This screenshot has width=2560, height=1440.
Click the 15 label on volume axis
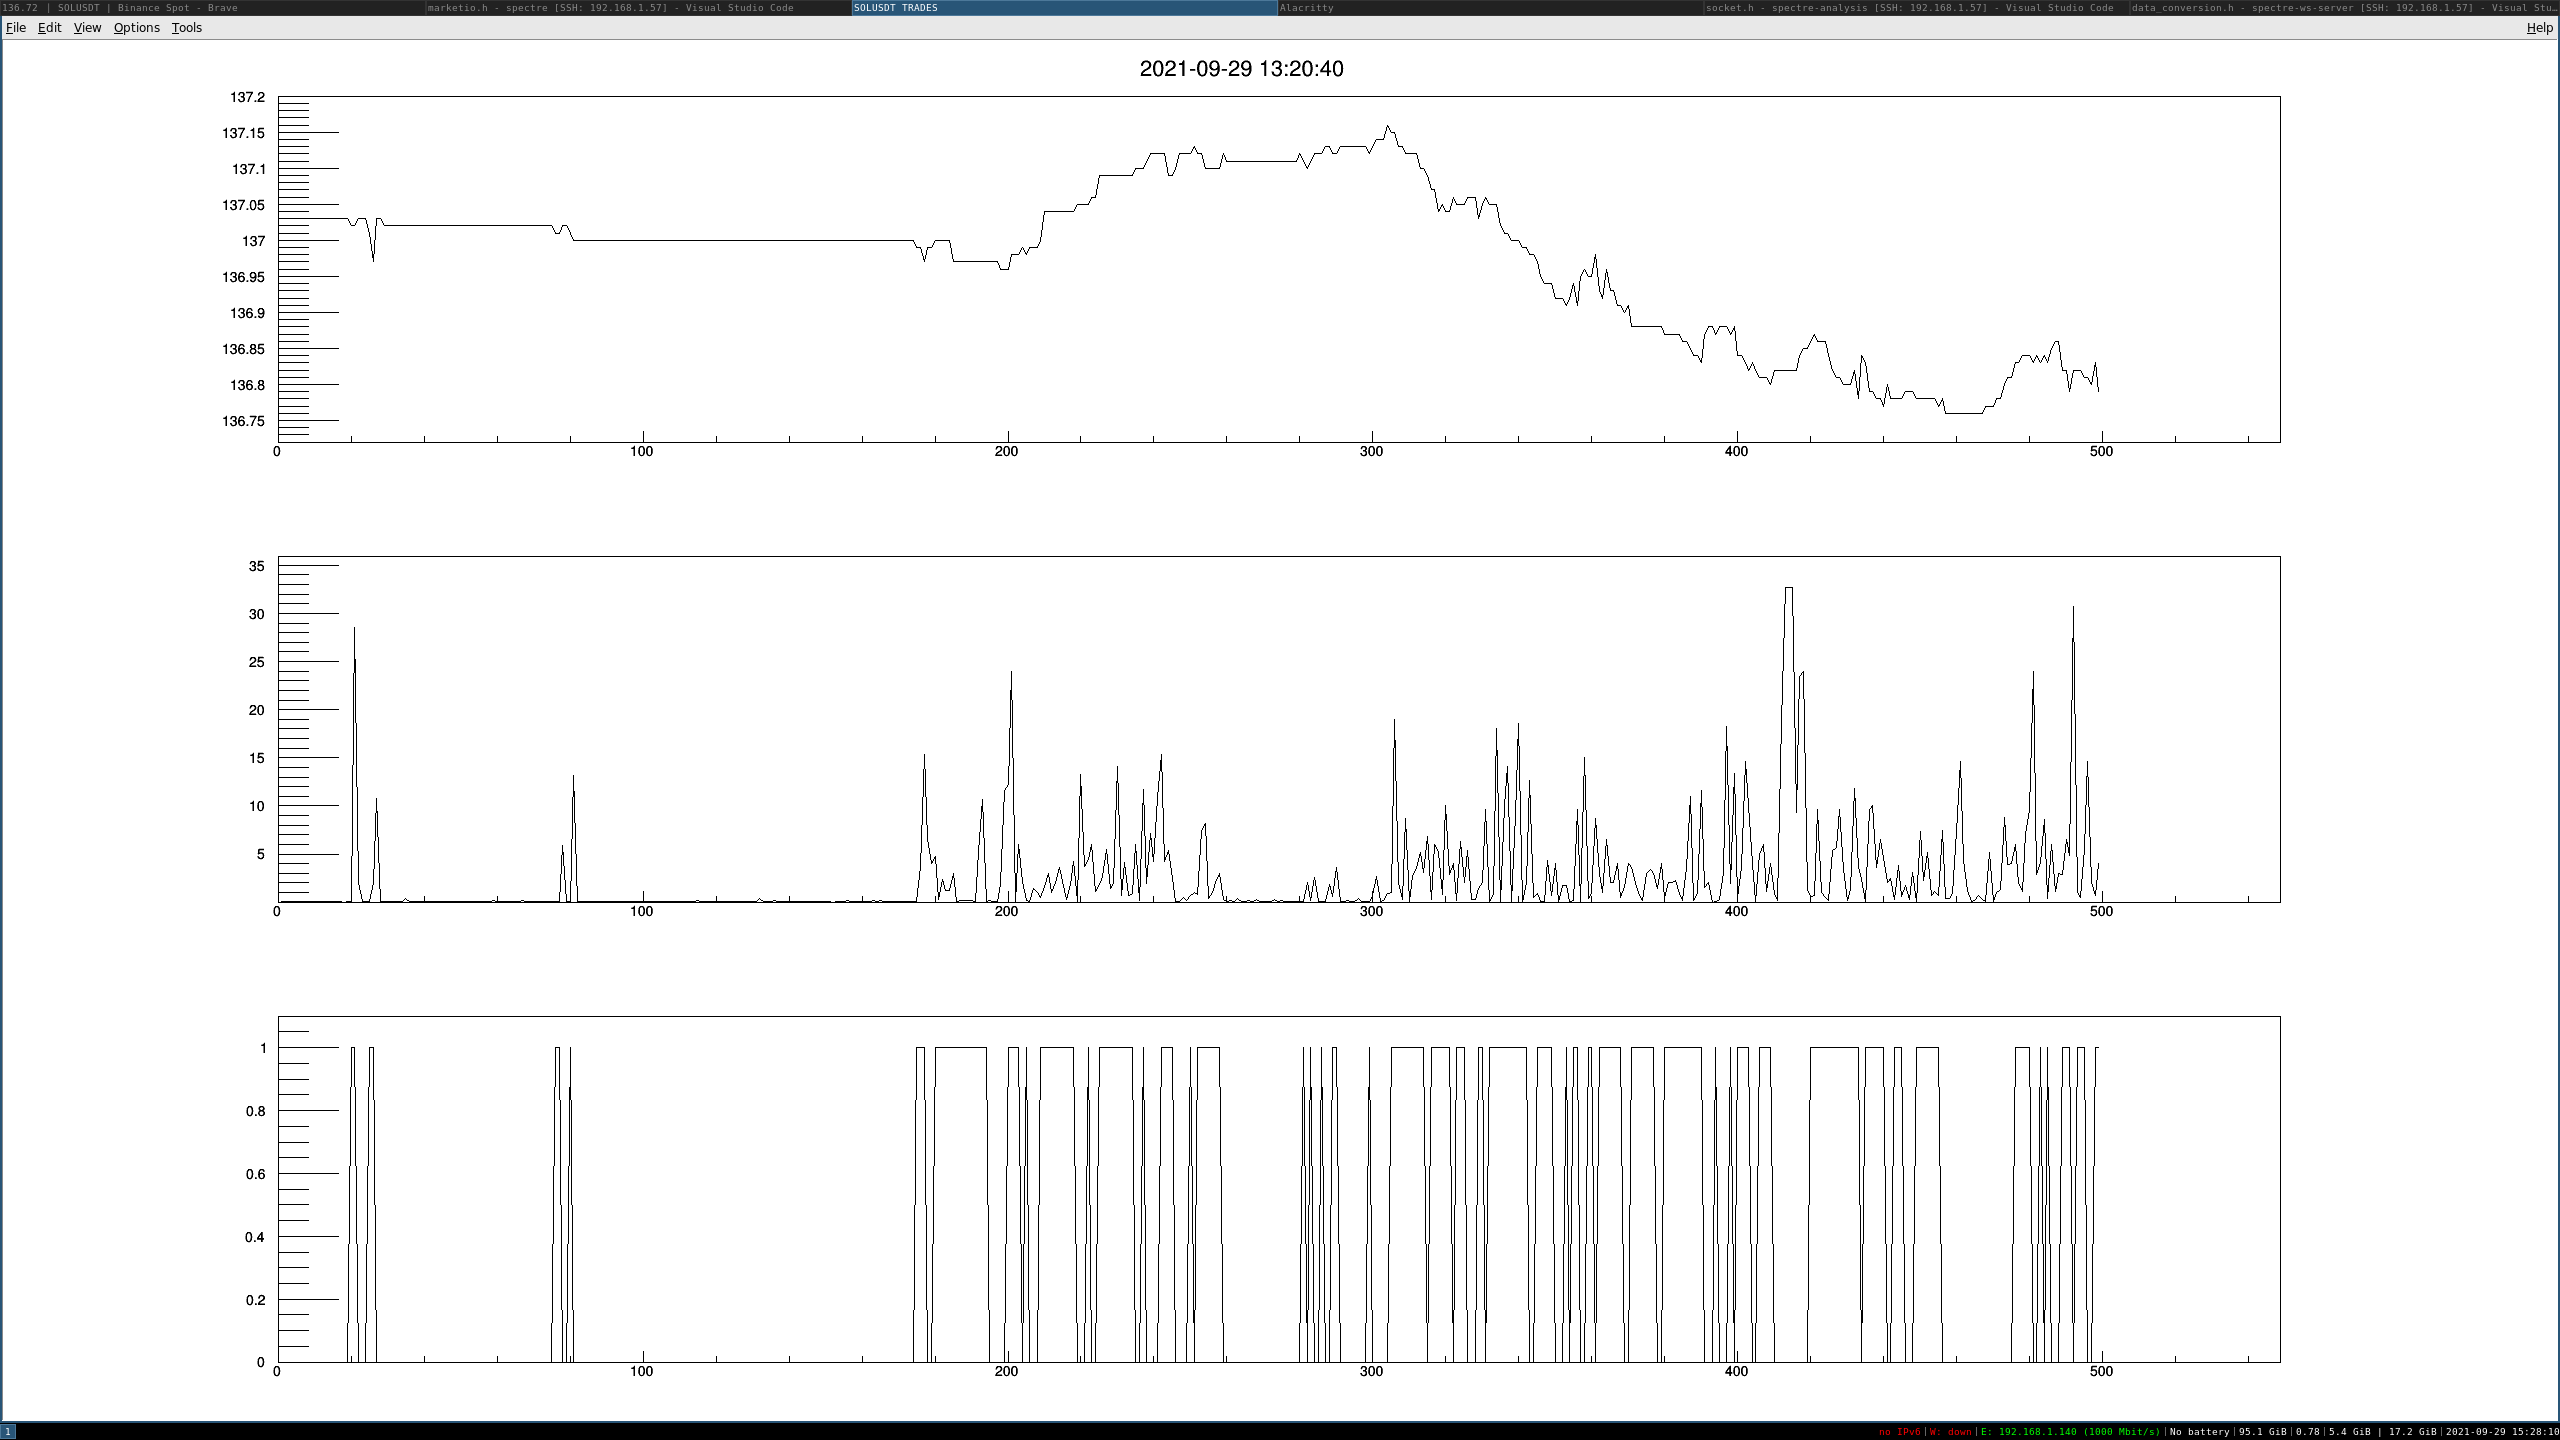(x=257, y=758)
